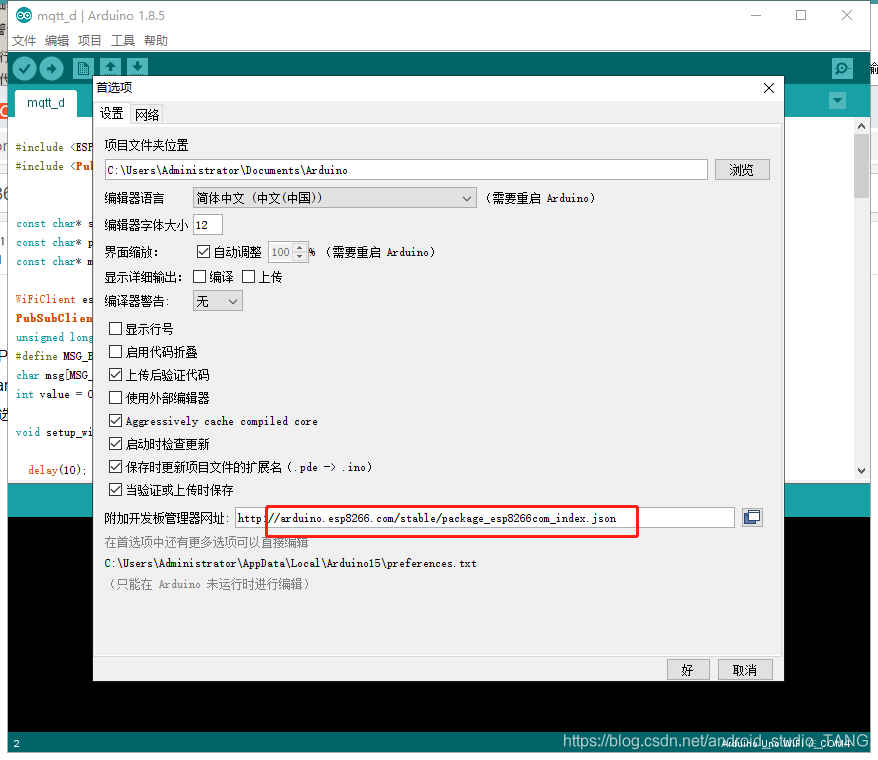Click the 'WiFiClient' code line
This screenshot has width=878, height=760.
[54, 299]
